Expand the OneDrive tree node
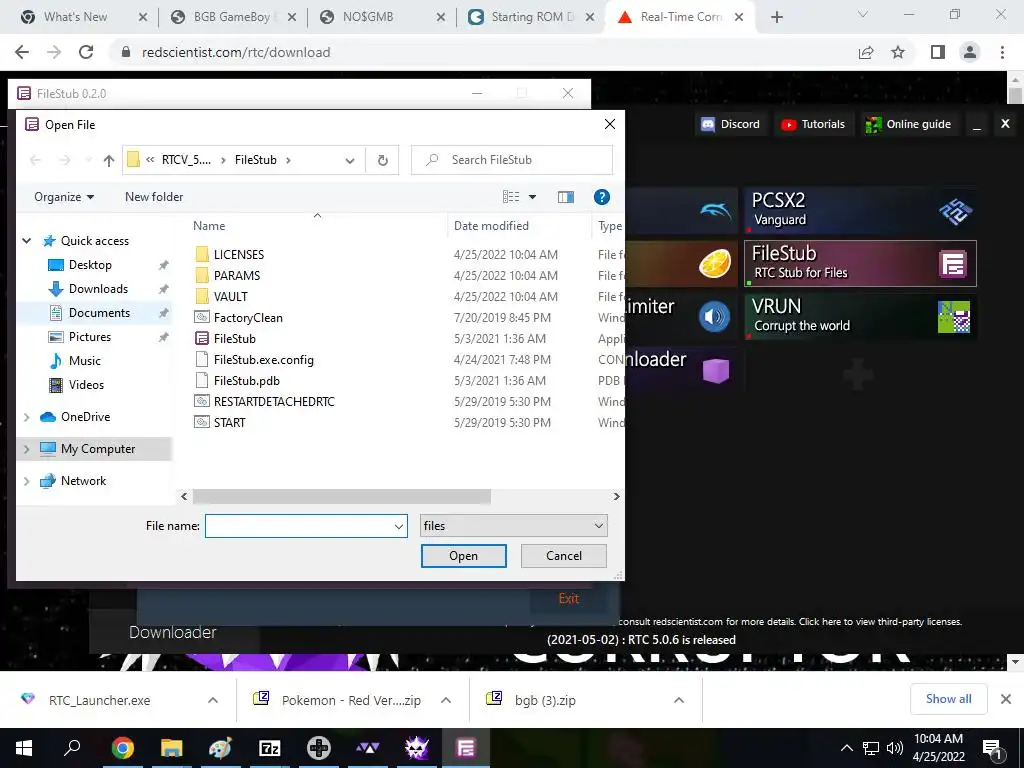 (x=27, y=417)
